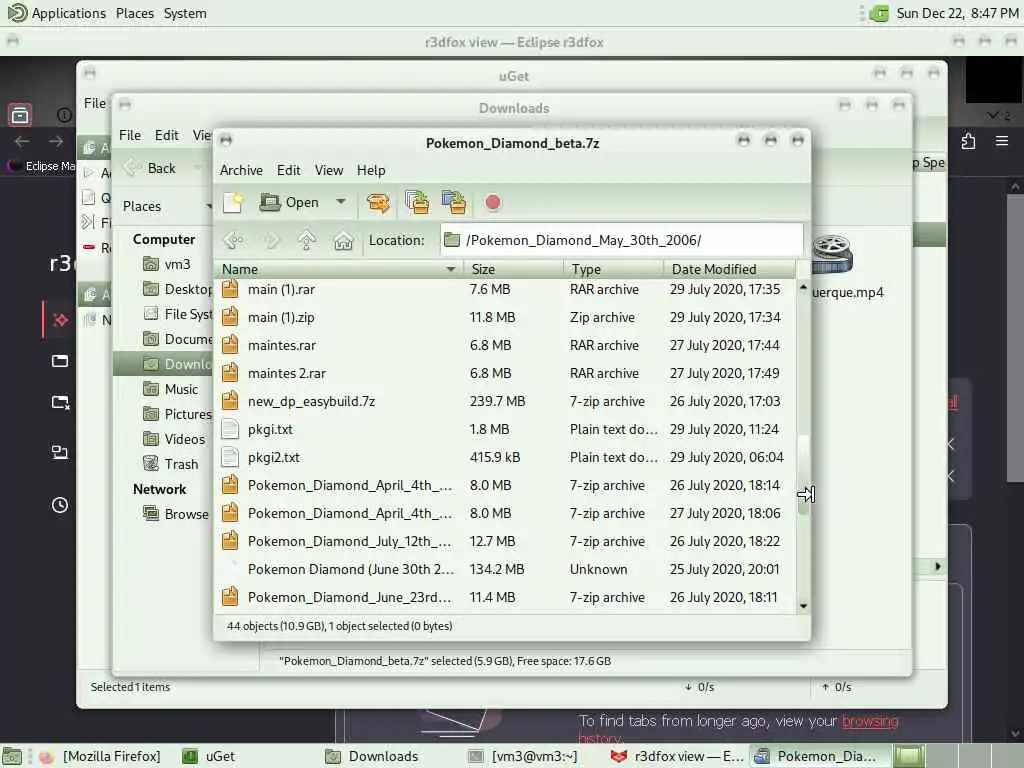Click show desktop icon in taskbar
This screenshot has height=768, width=1024.
(12, 756)
